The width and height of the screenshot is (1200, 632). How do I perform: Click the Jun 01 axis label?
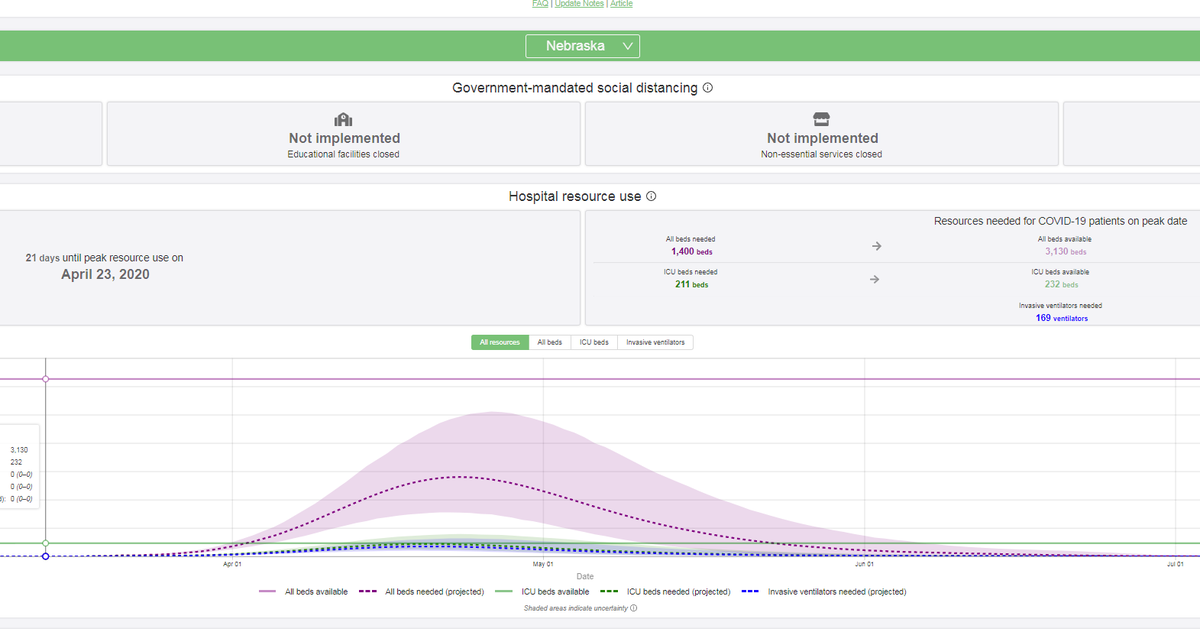point(865,565)
